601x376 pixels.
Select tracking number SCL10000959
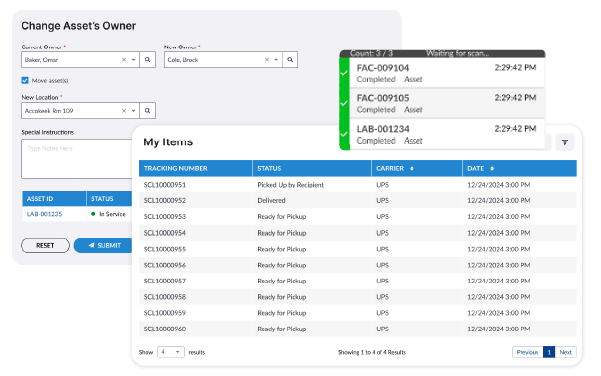click(165, 313)
